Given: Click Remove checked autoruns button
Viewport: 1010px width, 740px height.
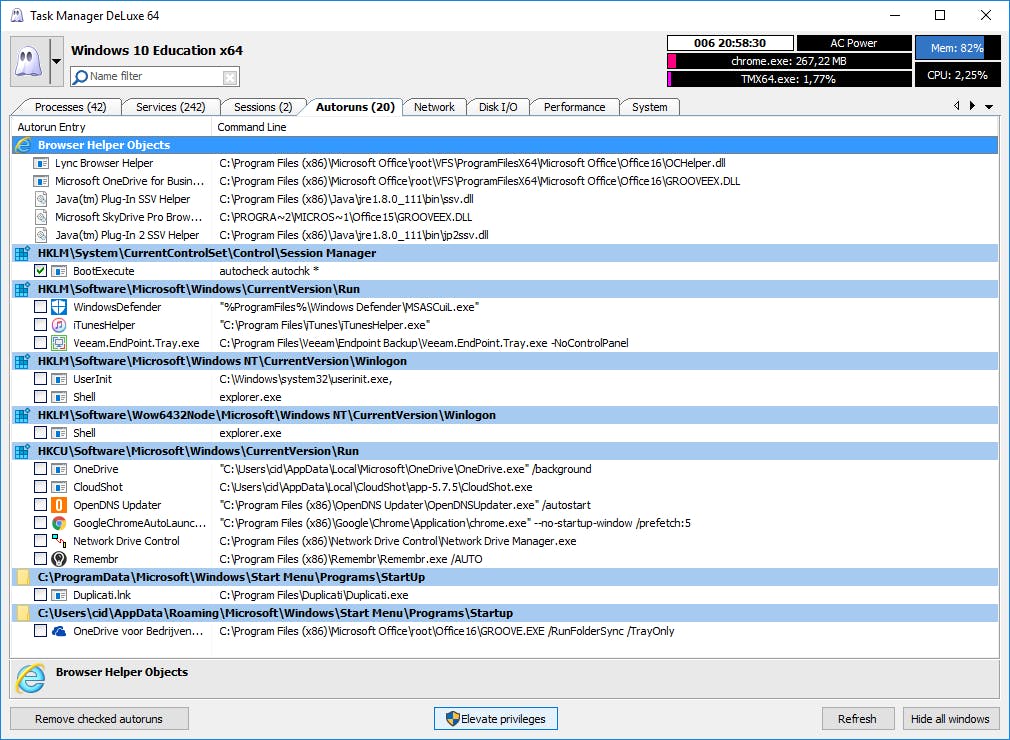Looking at the screenshot, I should tap(99, 719).
